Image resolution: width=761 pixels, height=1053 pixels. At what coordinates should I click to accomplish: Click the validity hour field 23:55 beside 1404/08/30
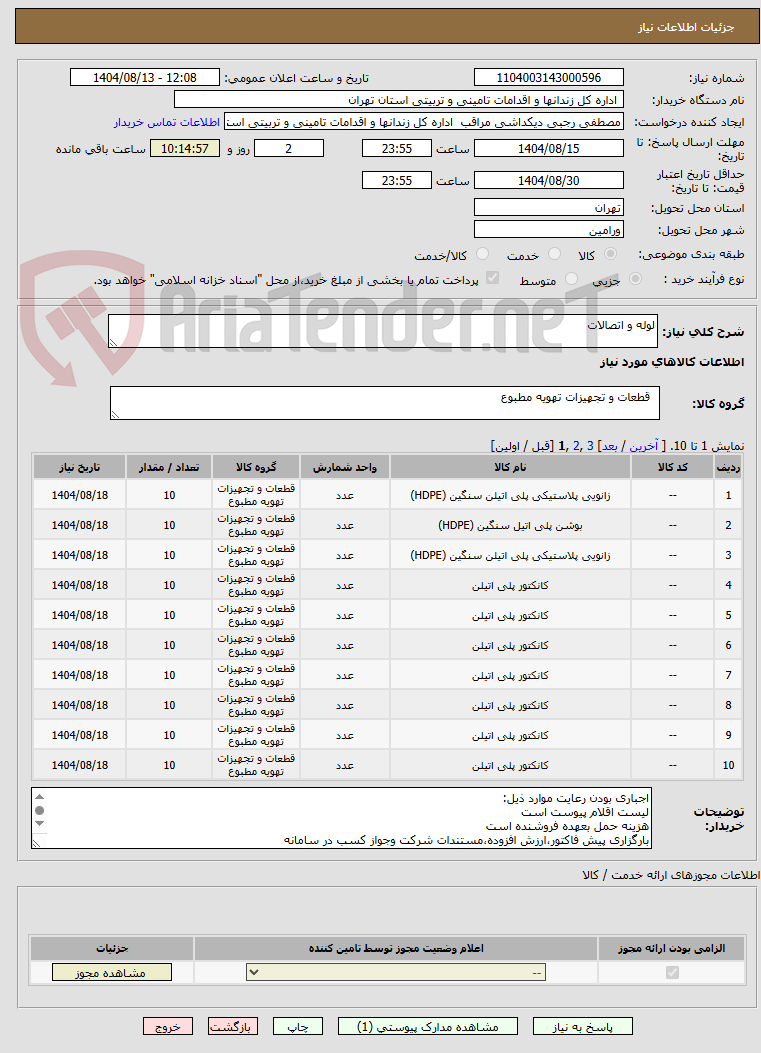pyautogui.click(x=396, y=181)
